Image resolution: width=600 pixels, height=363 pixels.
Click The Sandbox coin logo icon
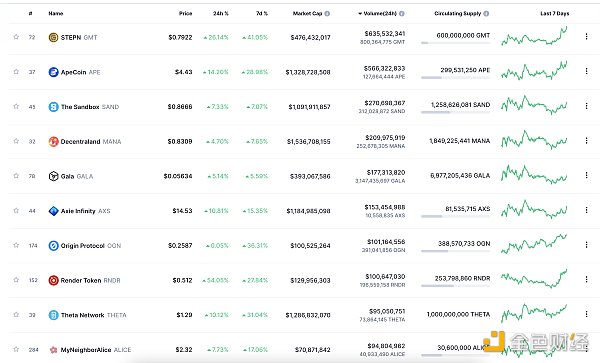(x=53, y=107)
